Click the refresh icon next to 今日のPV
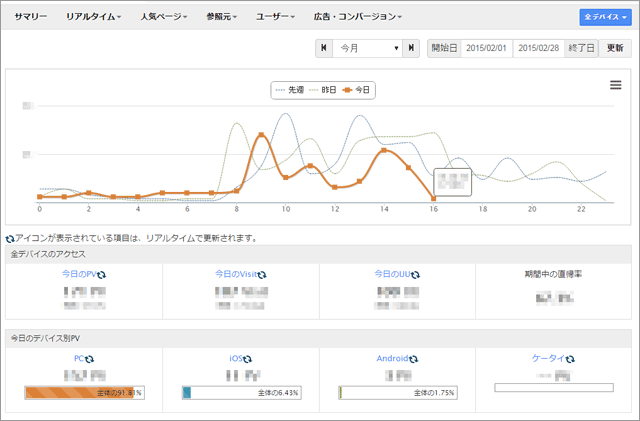Viewport: 640px width, 421px height. [101, 275]
